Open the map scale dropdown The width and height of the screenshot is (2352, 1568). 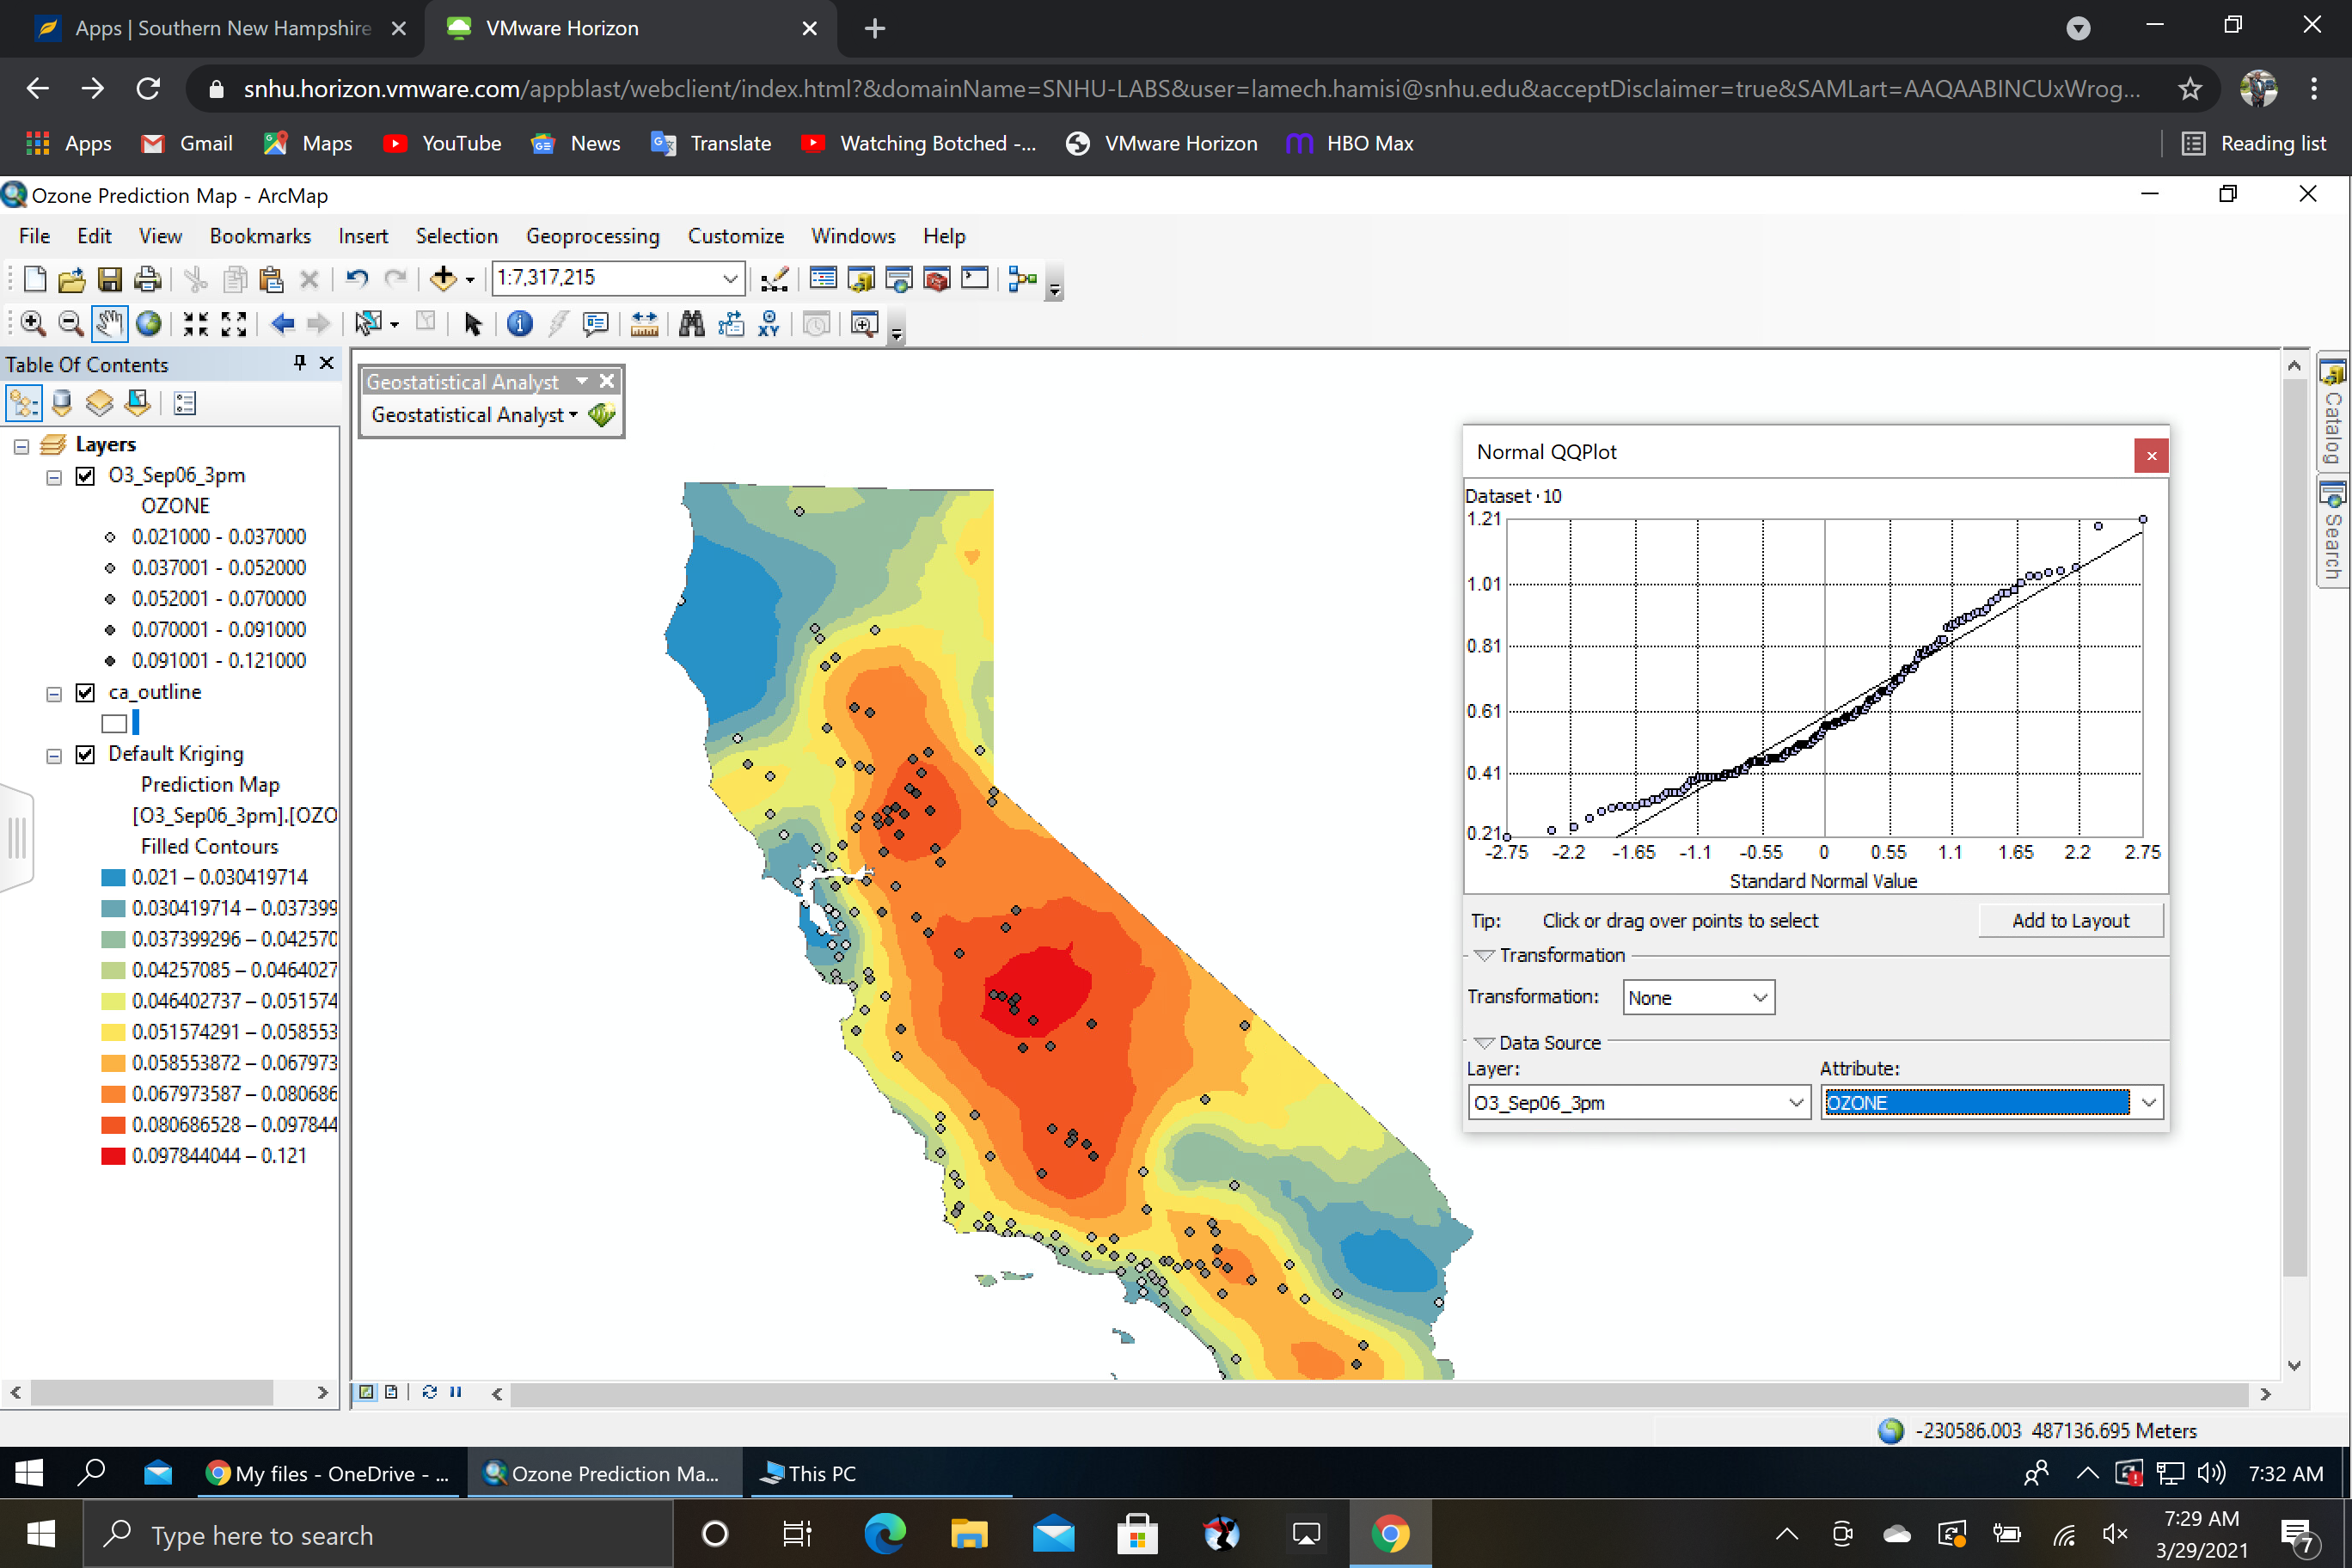[x=730, y=278]
